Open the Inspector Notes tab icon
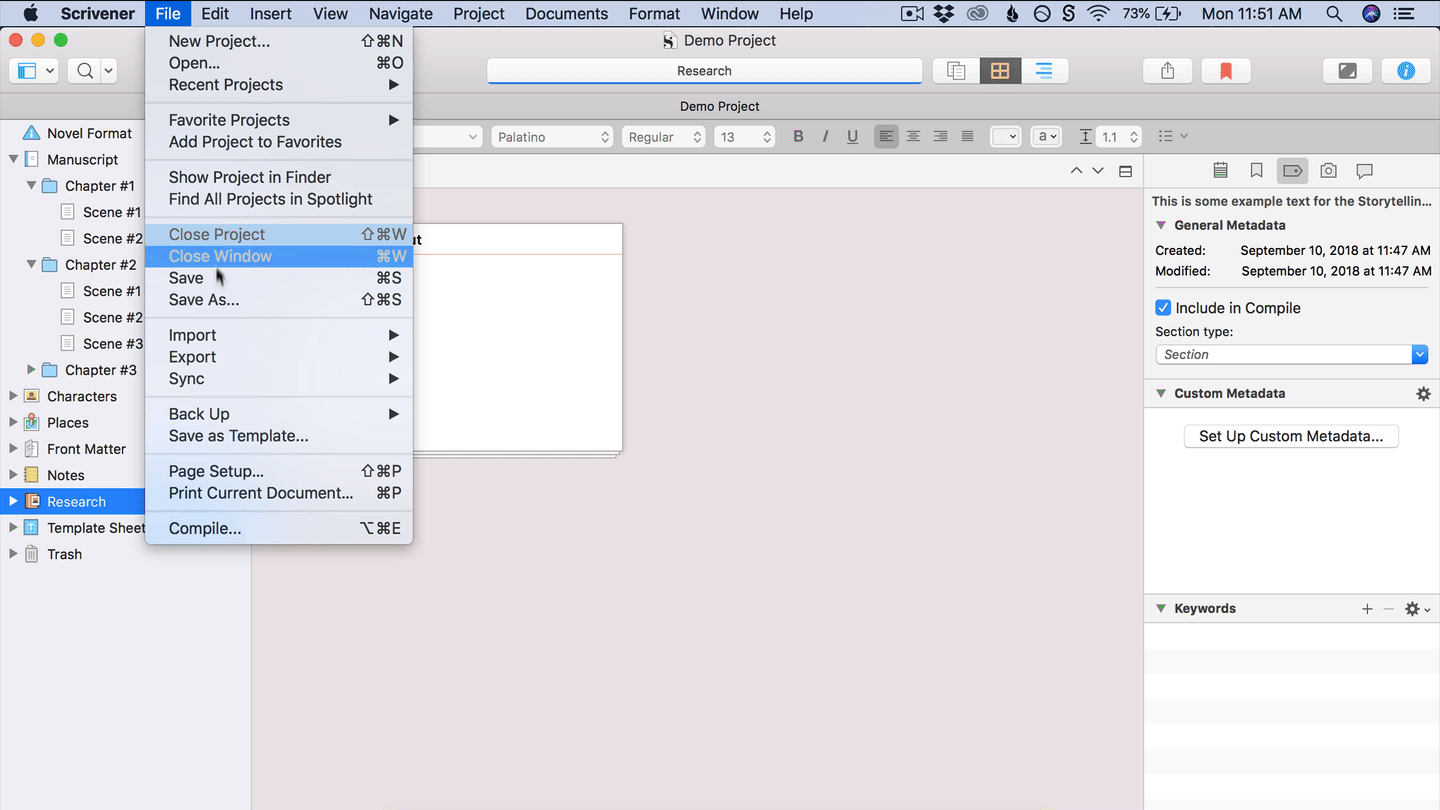Screen dimensions: 1440x810 pos(1220,171)
